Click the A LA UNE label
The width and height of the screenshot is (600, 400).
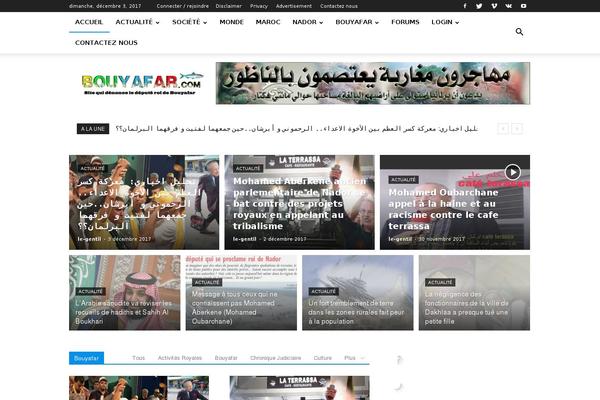93,129
